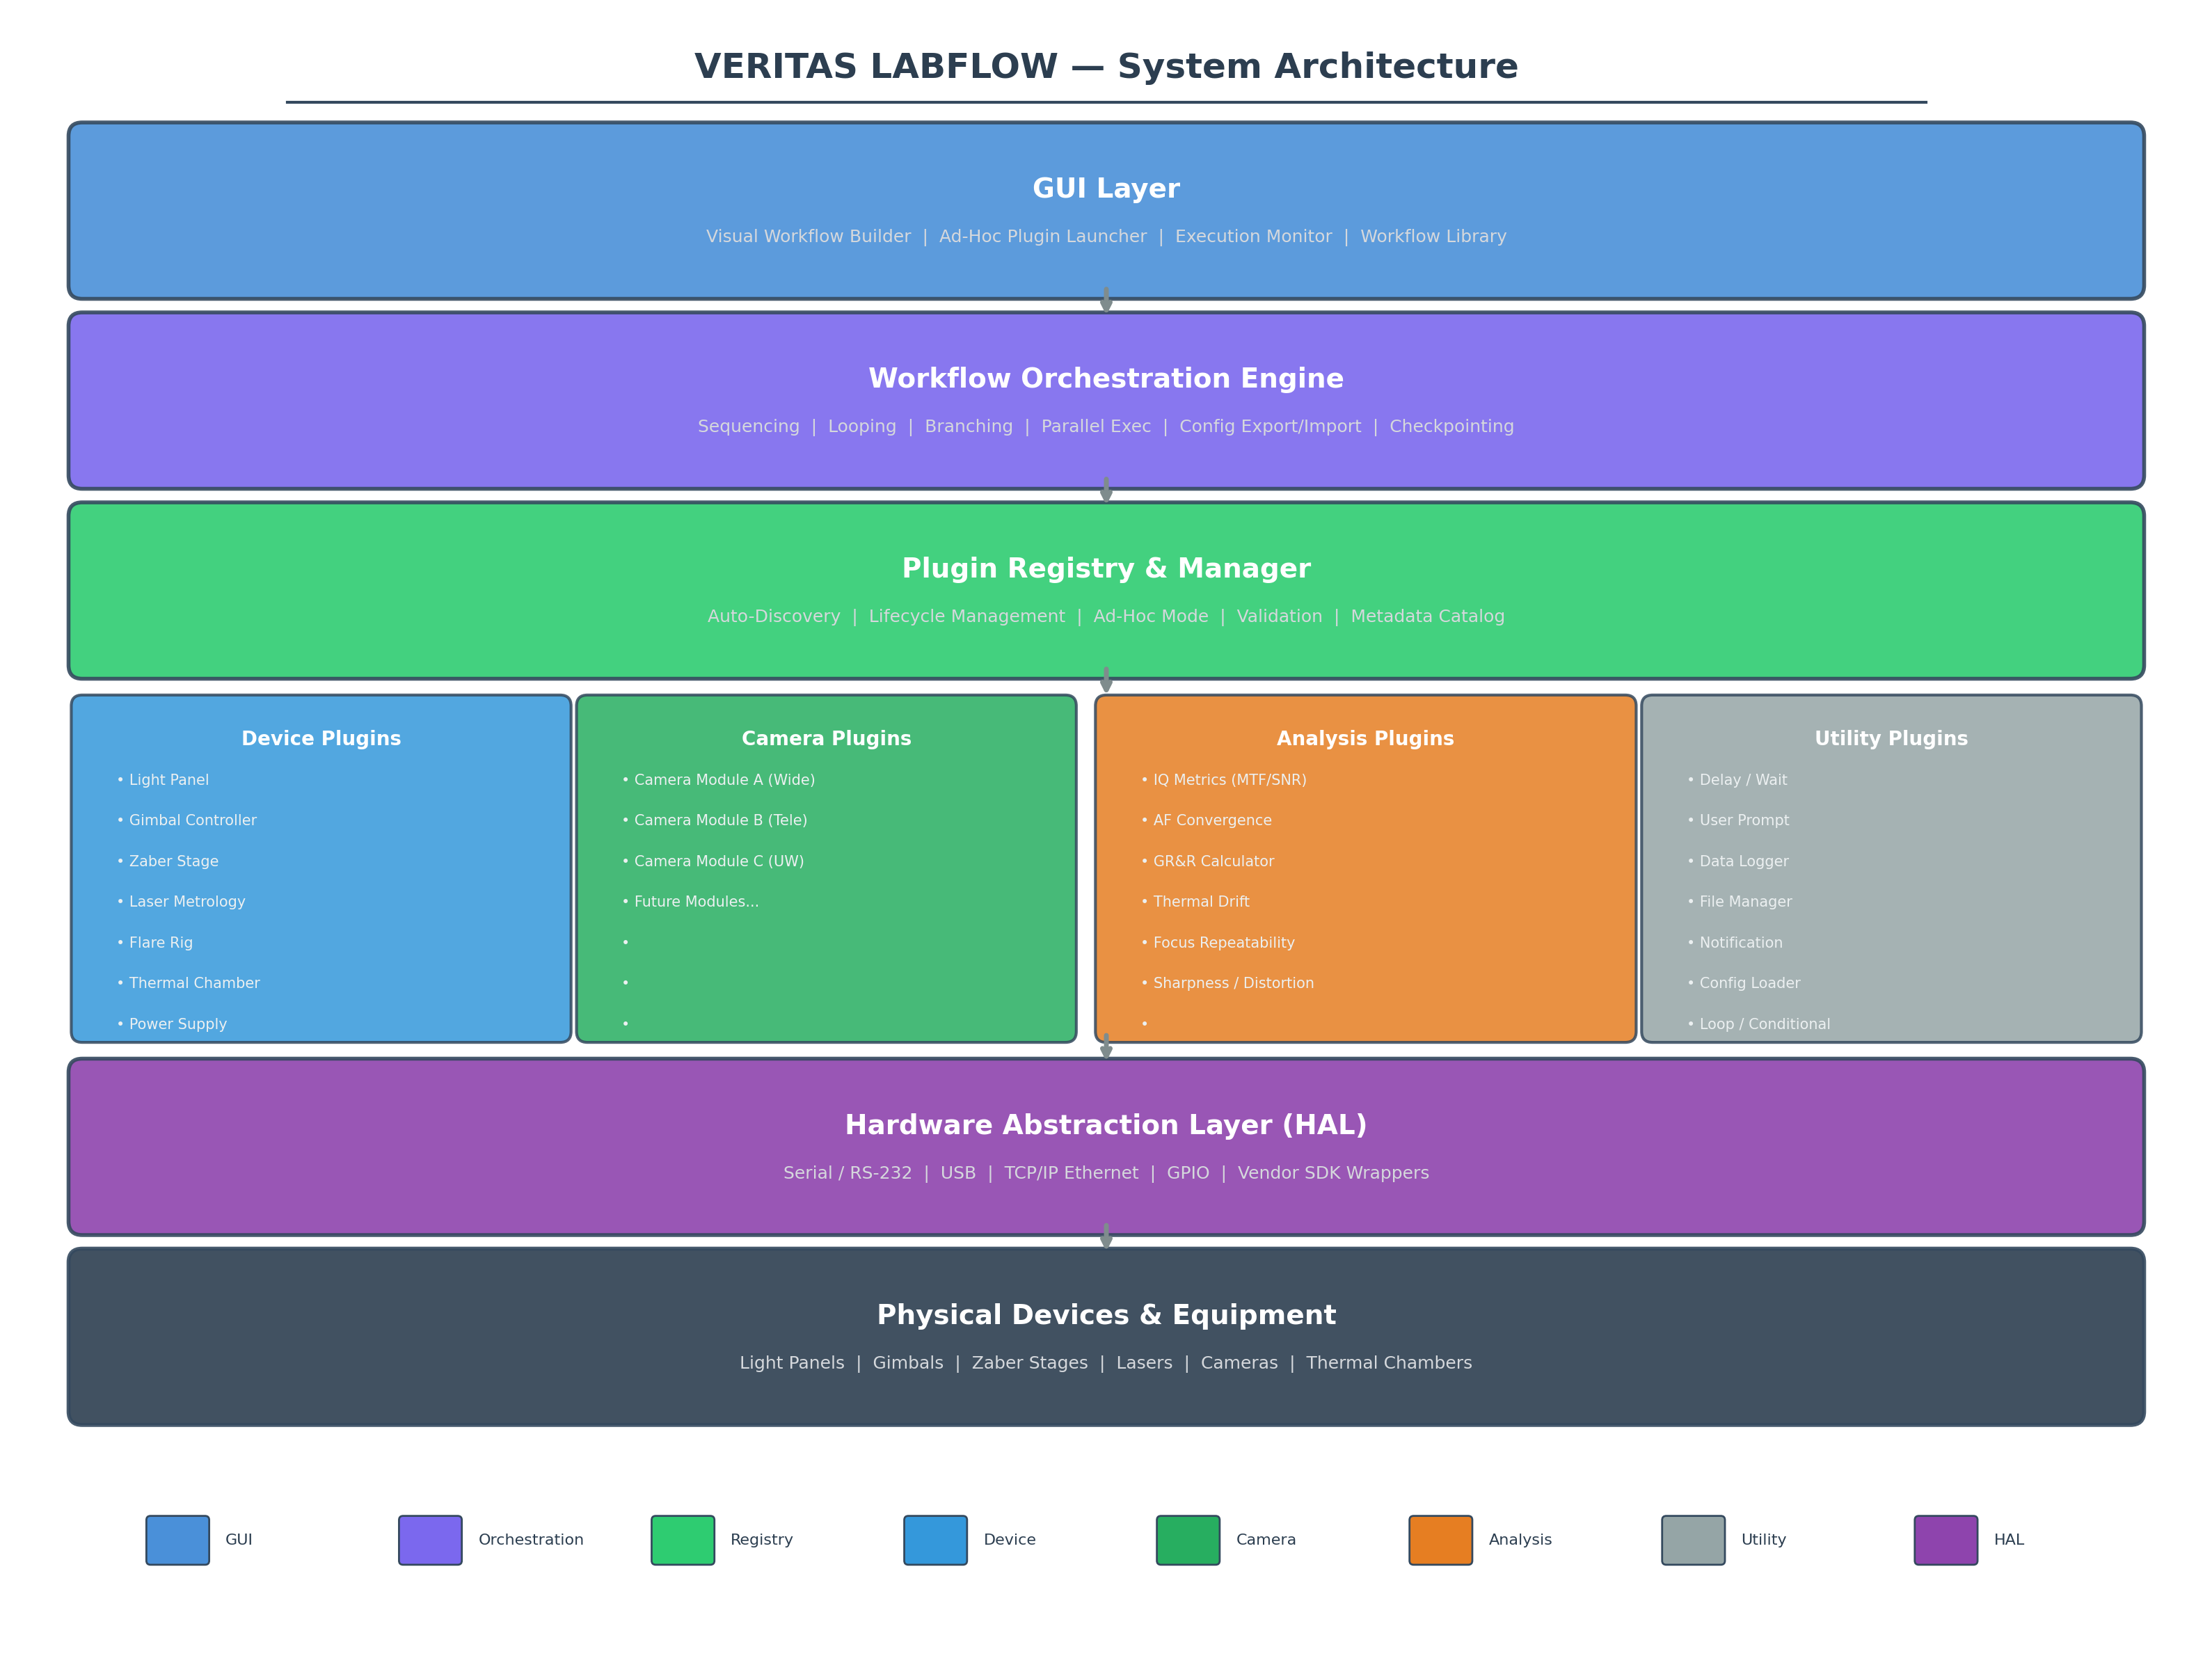The width and height of the screenshot is (2212, 1656).
Task: Click the 'VERITAS LABFLOW — System Architecture' title
Action: (1106, 66)
